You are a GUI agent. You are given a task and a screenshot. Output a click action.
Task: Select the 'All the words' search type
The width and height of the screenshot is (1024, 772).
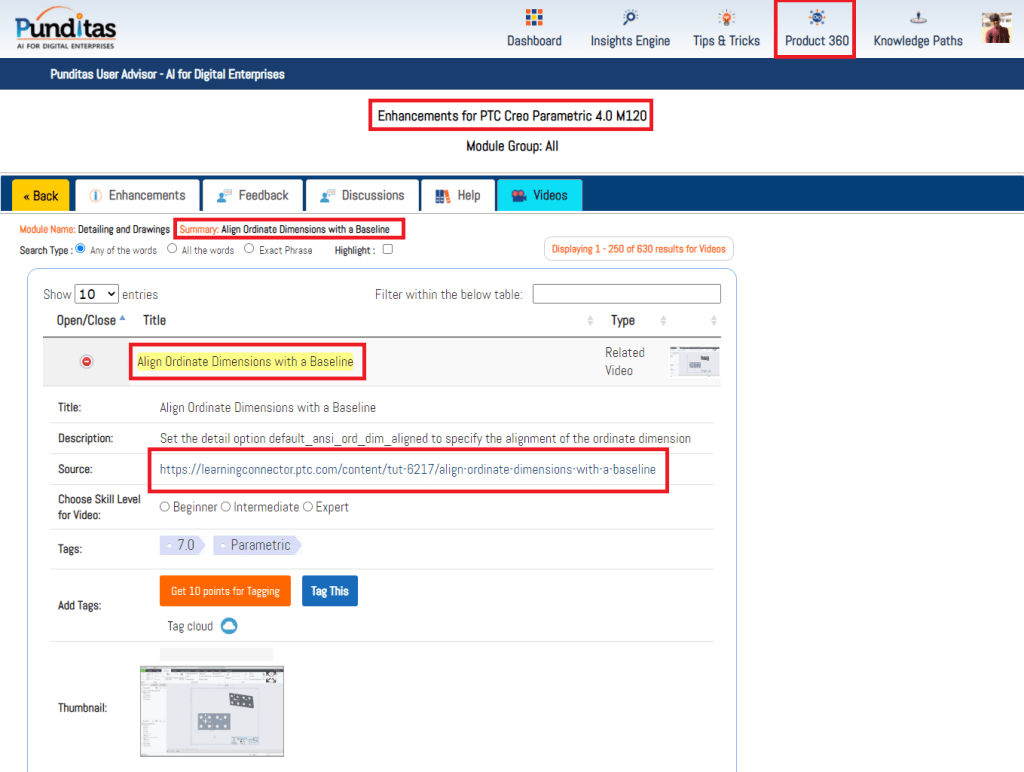tap(172, 249)
